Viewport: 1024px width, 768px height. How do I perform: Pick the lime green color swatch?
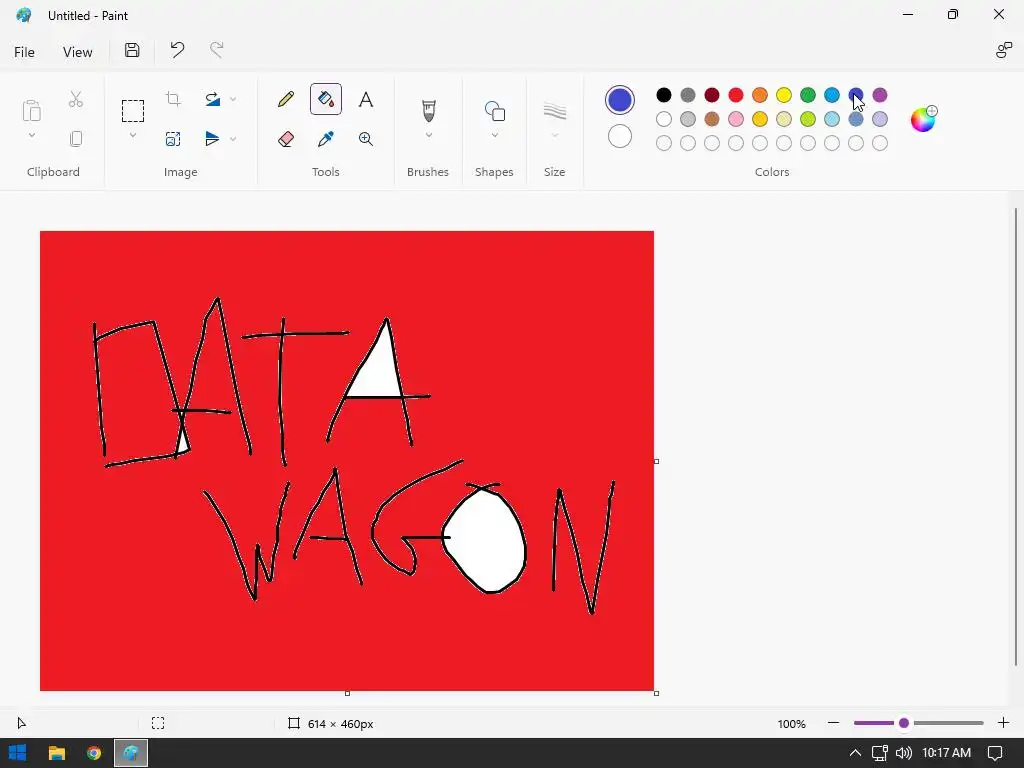click(x=808, y=119)
